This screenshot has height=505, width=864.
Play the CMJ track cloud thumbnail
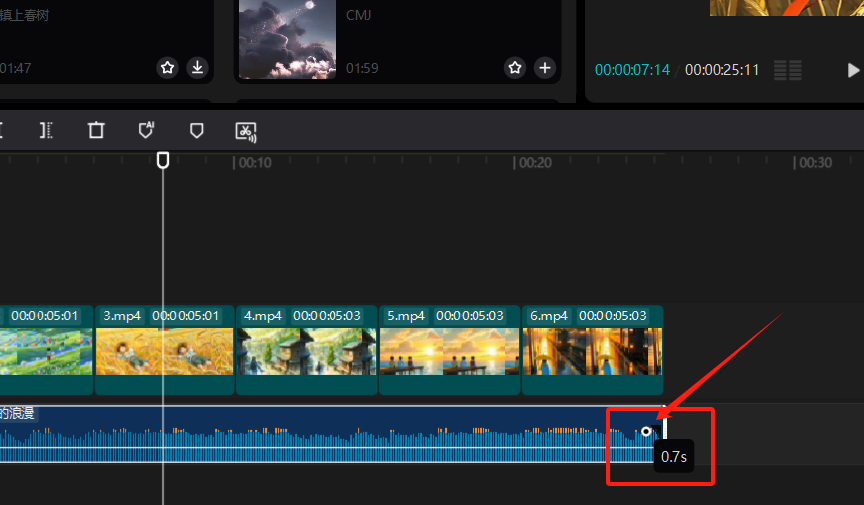(x=287, y=39)
